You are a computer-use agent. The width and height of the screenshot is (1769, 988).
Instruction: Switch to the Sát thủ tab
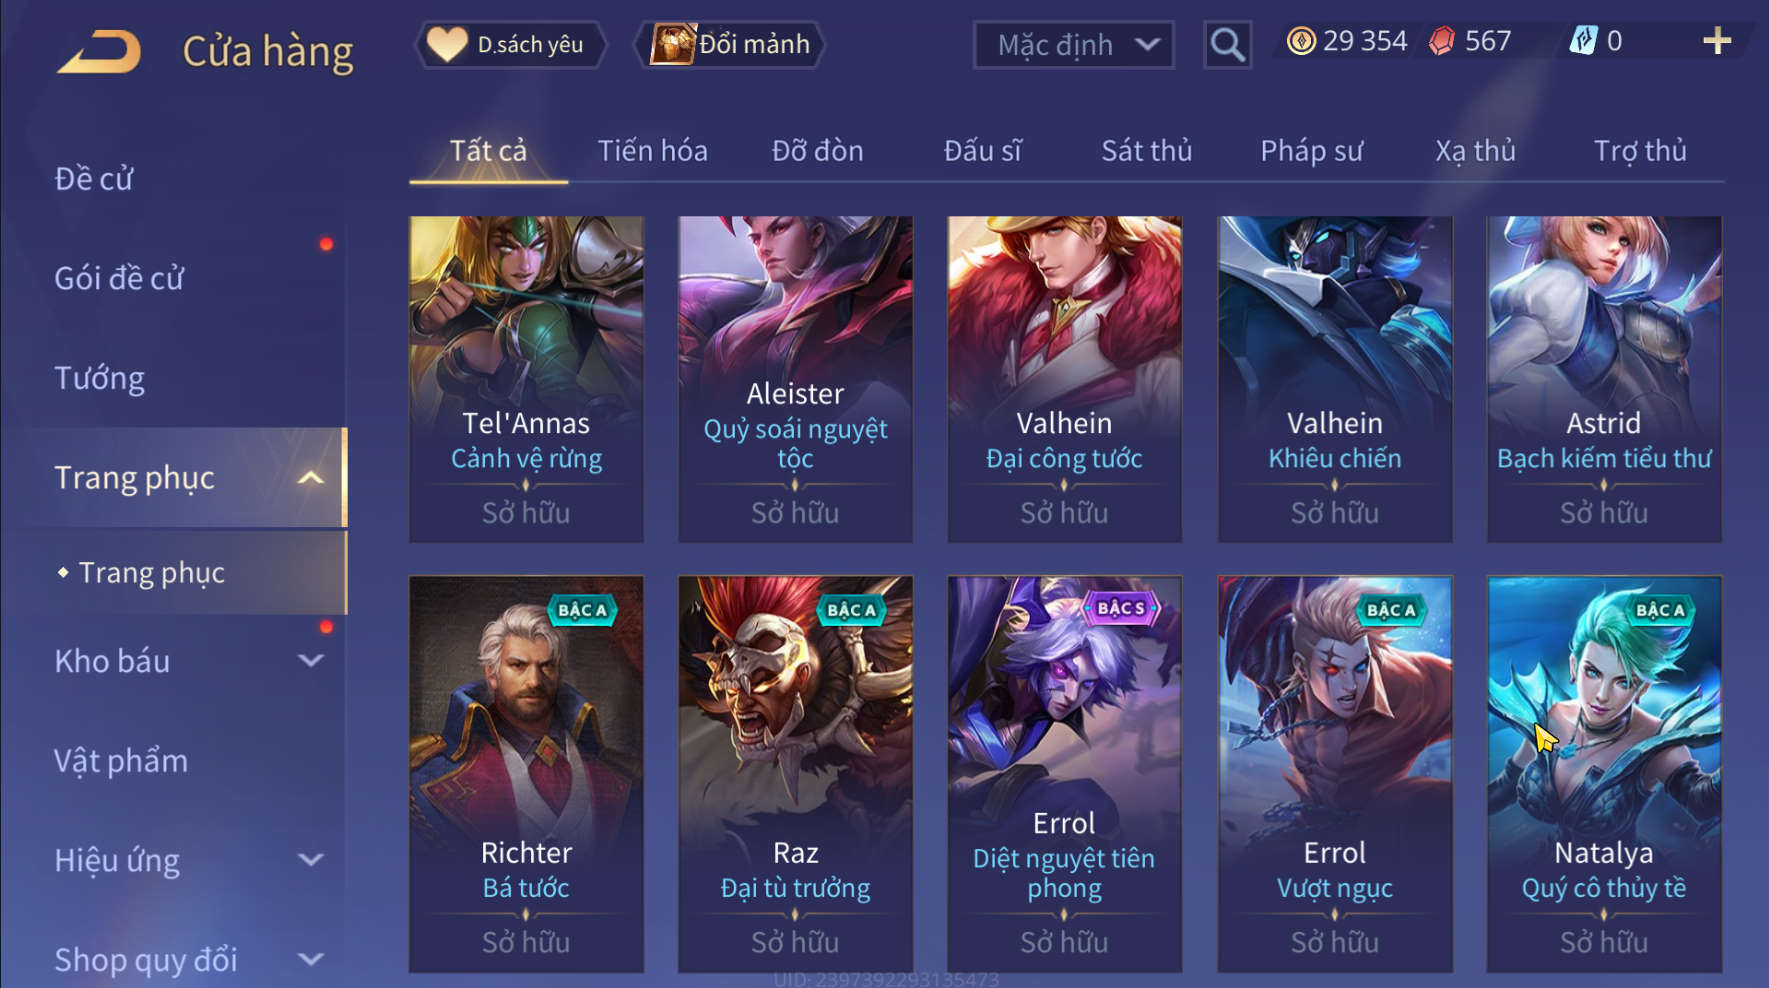[x=1146, y=151]
